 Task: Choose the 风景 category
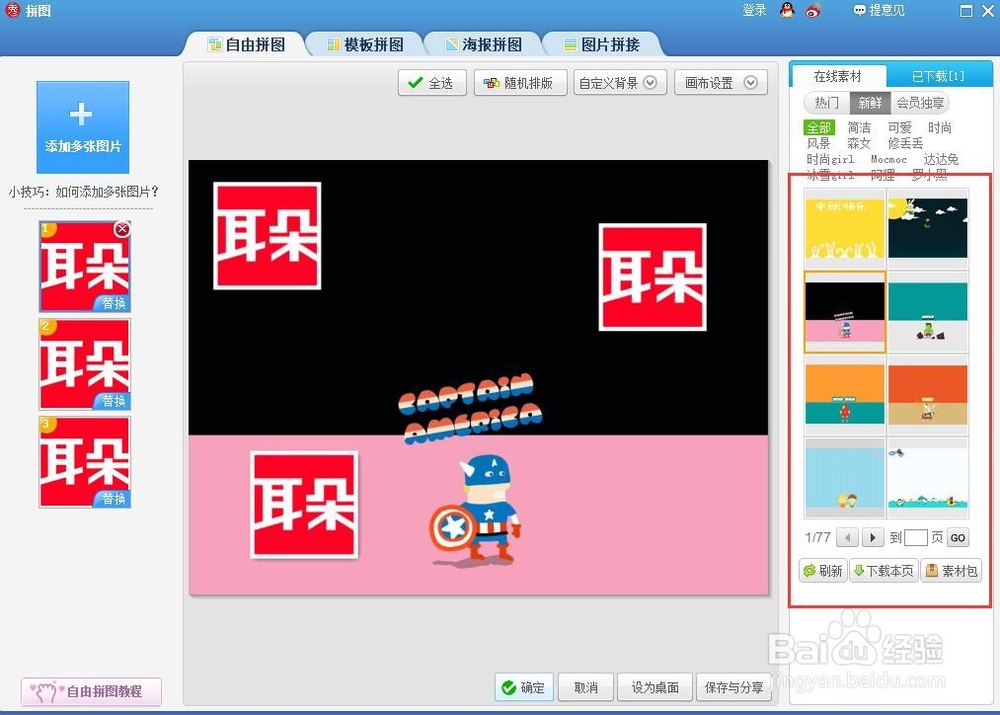(x=819, y=144)
